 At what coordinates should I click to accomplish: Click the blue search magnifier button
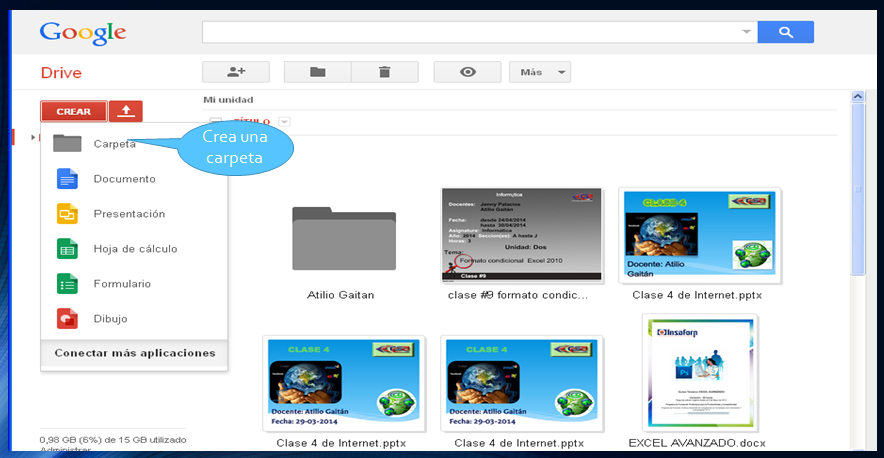[785, 32]
